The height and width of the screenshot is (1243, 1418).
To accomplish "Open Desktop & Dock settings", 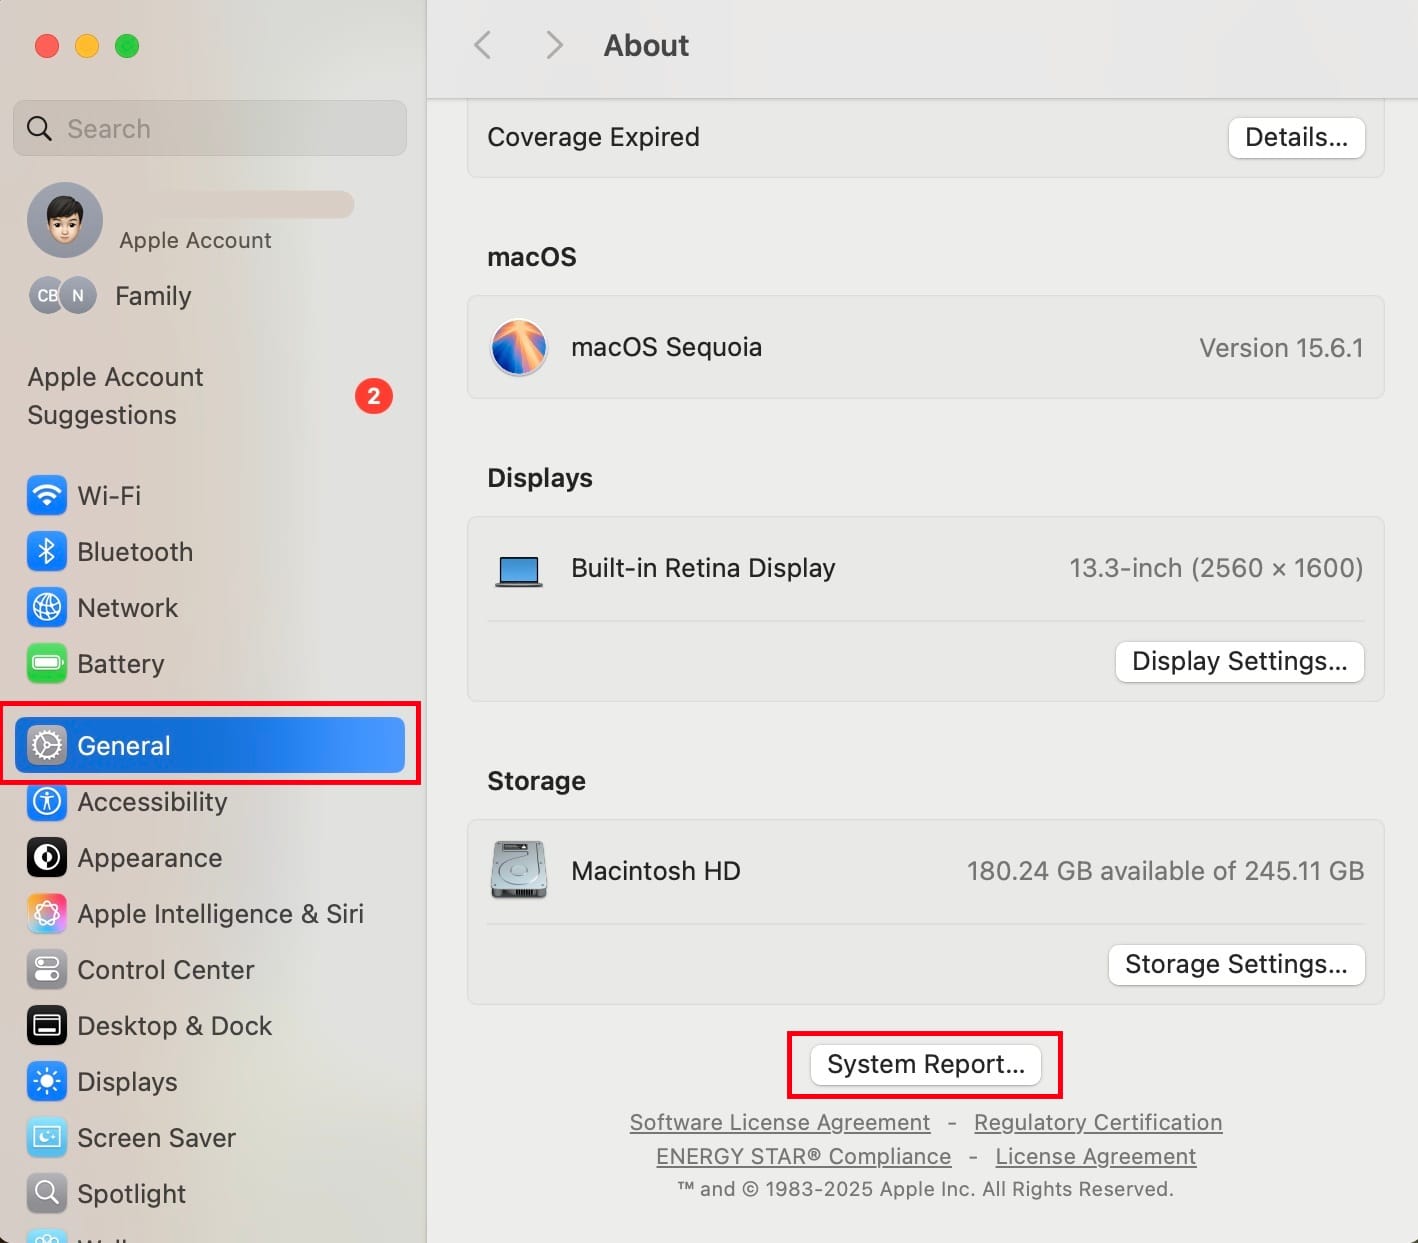I will [174, 1026].
